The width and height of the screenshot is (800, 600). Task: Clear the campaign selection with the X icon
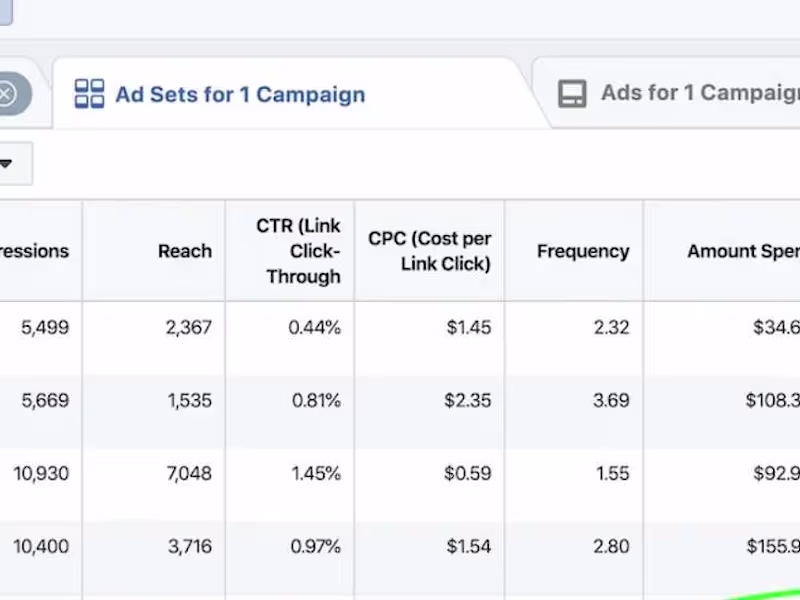(x=6, y=95)
